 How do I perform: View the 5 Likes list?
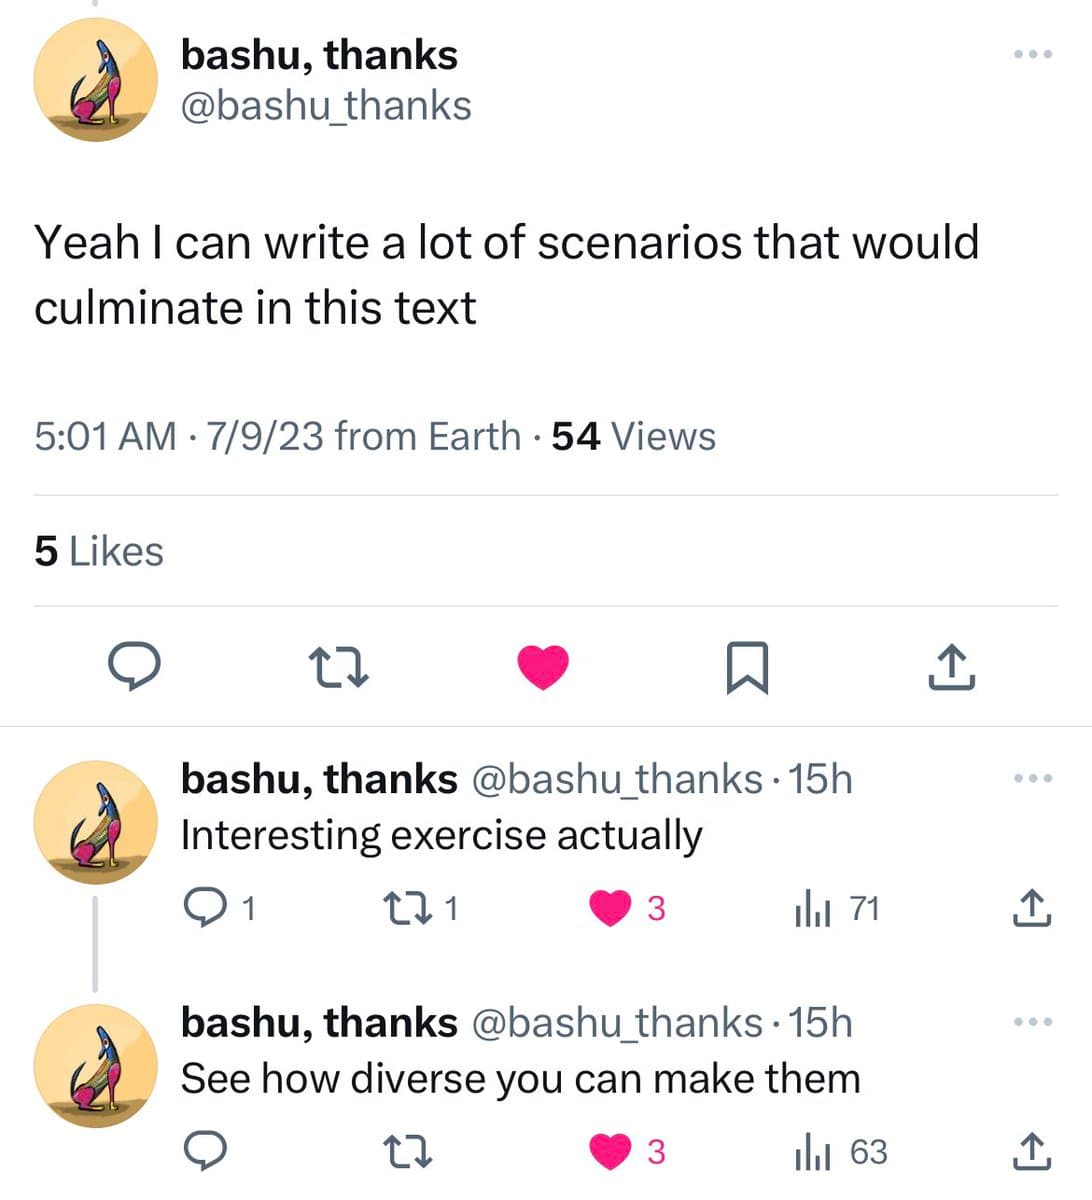tap(98, 551)
